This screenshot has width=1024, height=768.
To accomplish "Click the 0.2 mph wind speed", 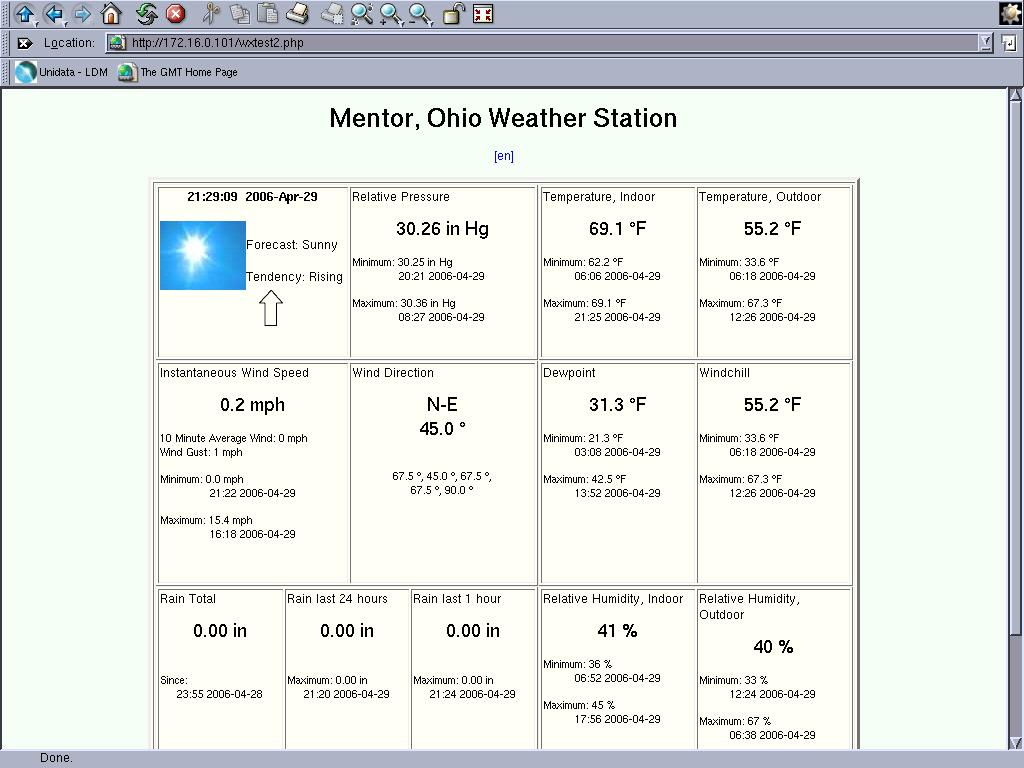I will point(252,405).
